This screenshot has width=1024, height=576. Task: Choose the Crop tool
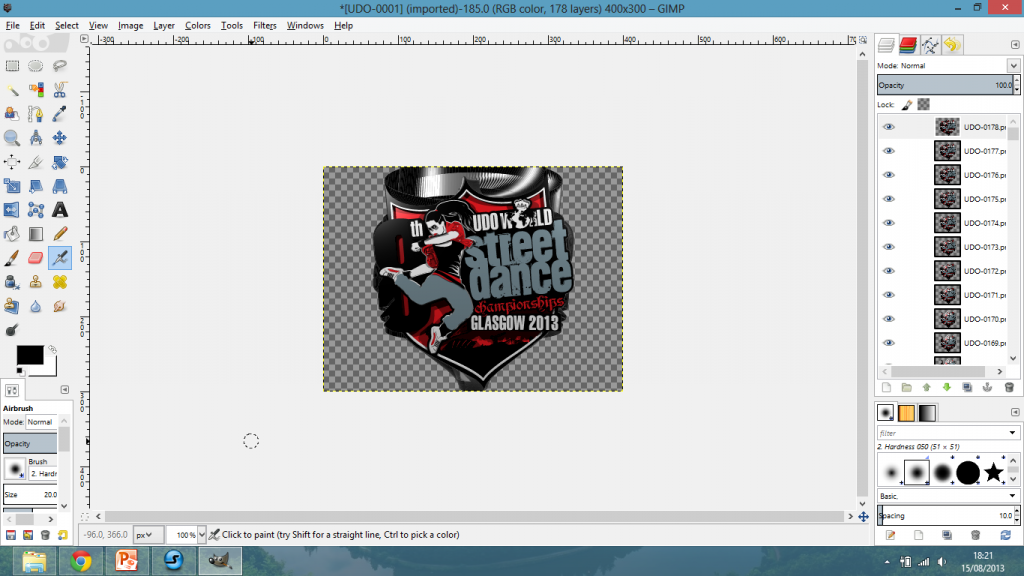click(x=35, y=162)
